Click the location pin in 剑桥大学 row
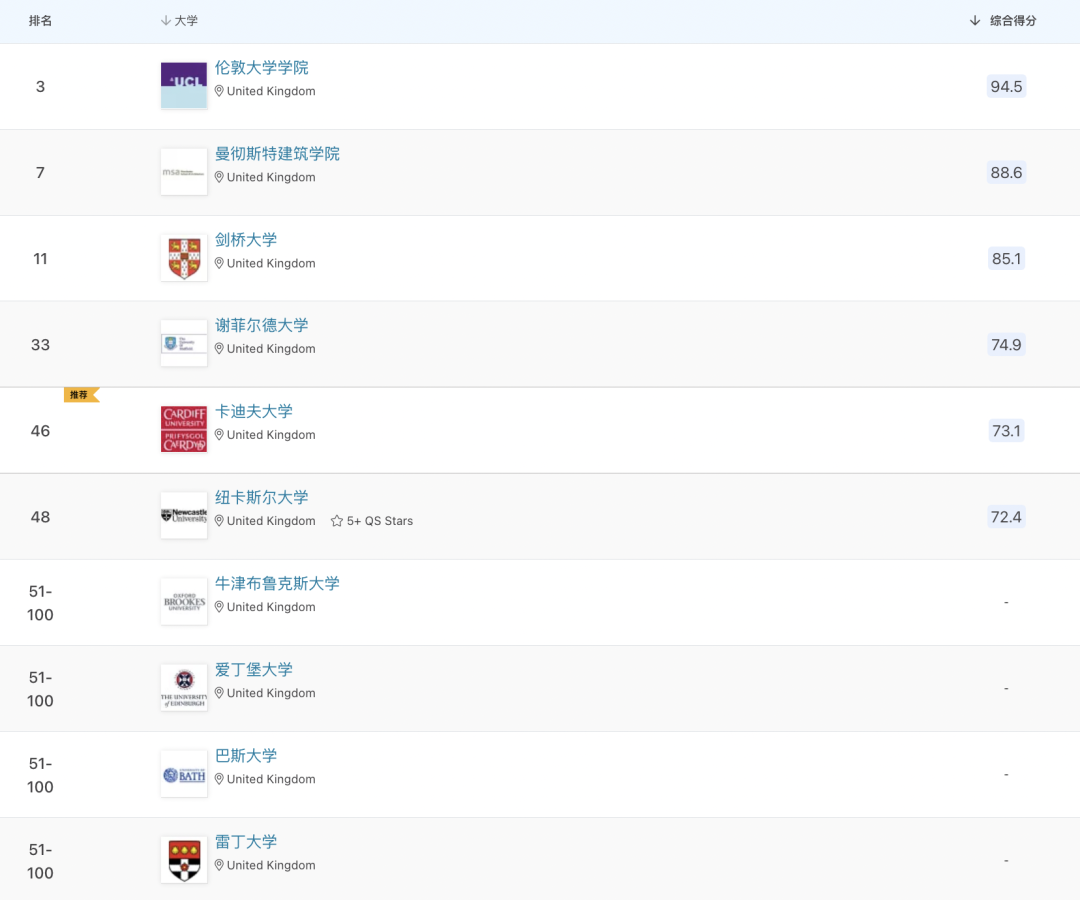 (x=219, y=263)
